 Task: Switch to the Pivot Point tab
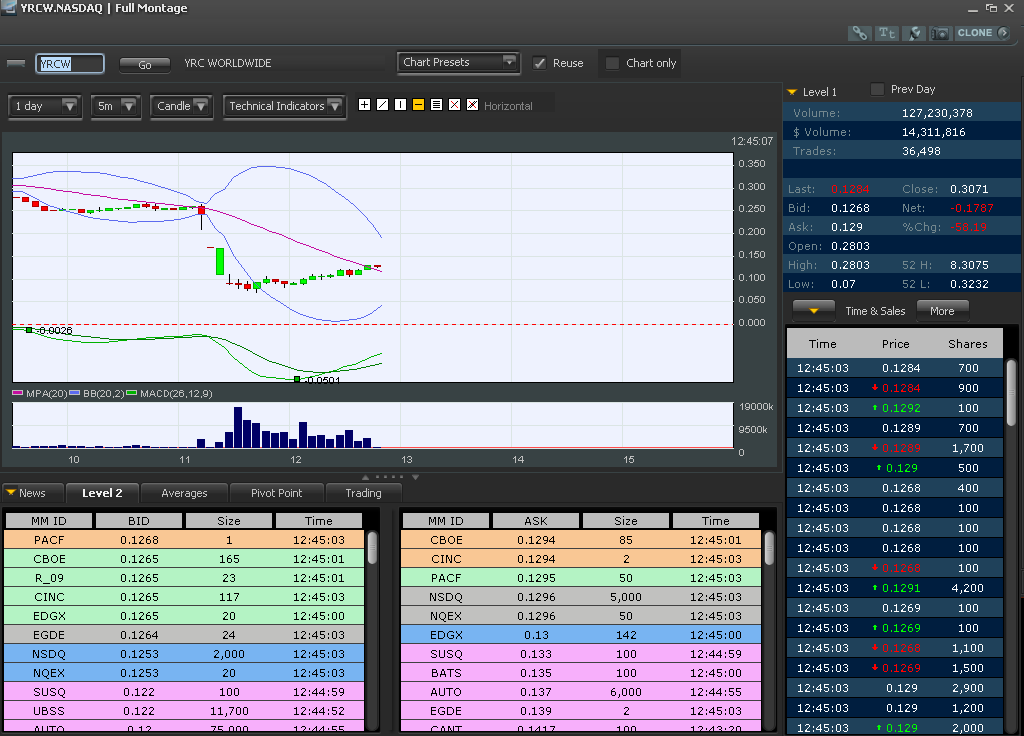click(277, 492)
